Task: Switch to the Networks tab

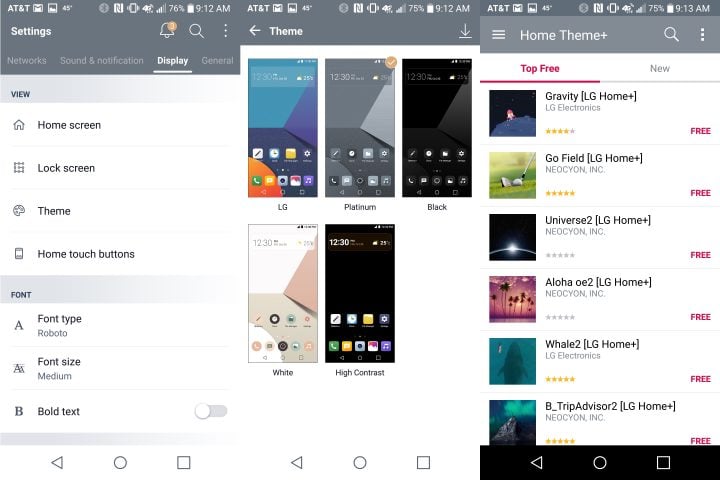Action: coord(27,60)
